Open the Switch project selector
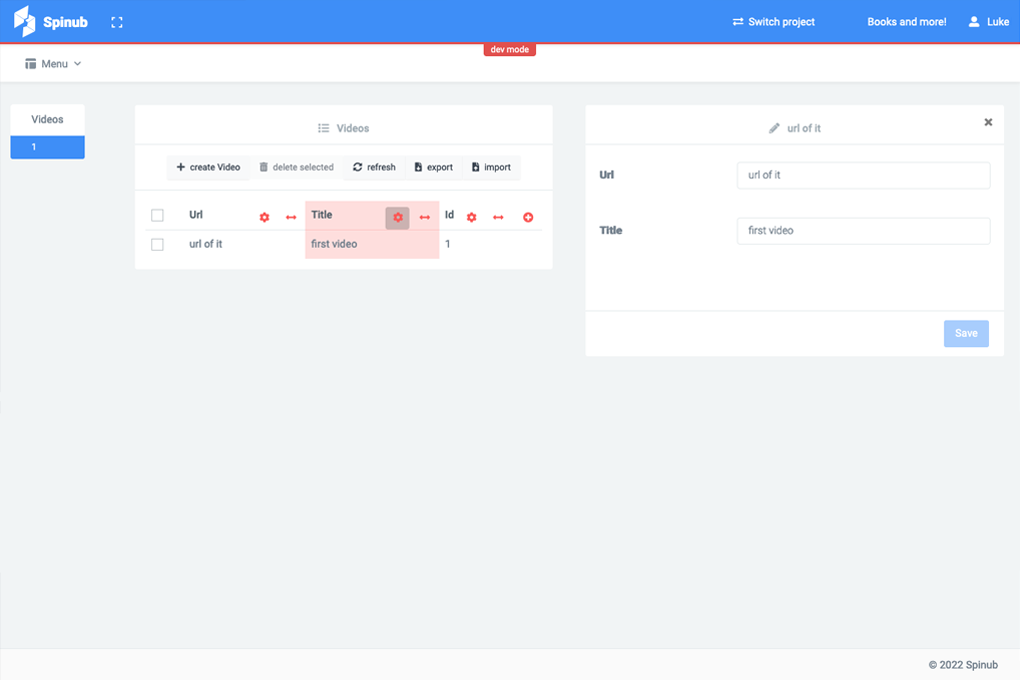Viewport: 1020px width, 680px height. (773, 22)
